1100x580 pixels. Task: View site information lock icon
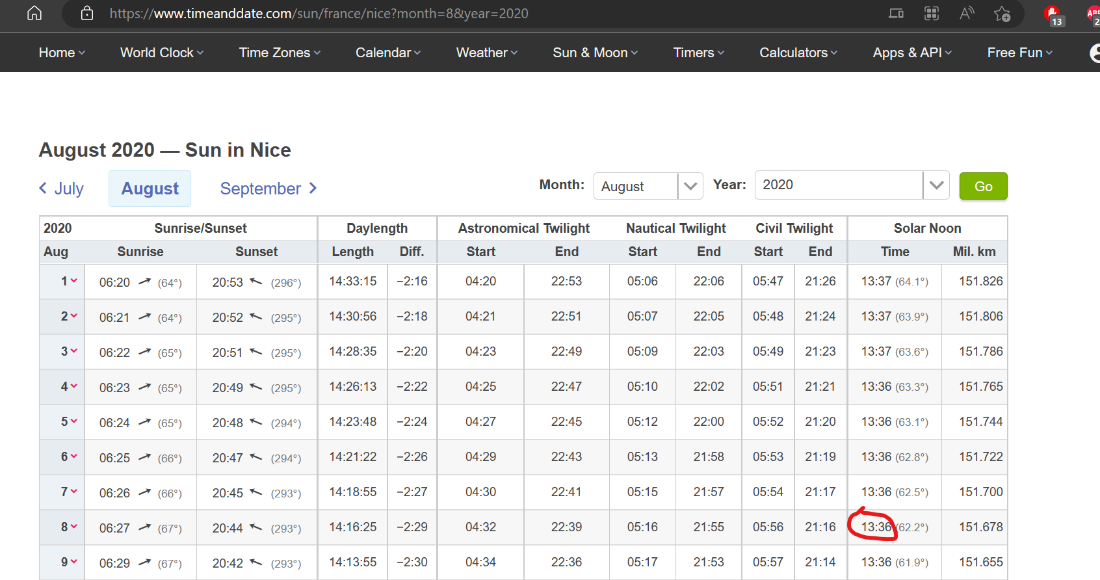pyautogui.click(x=87, y=14)
